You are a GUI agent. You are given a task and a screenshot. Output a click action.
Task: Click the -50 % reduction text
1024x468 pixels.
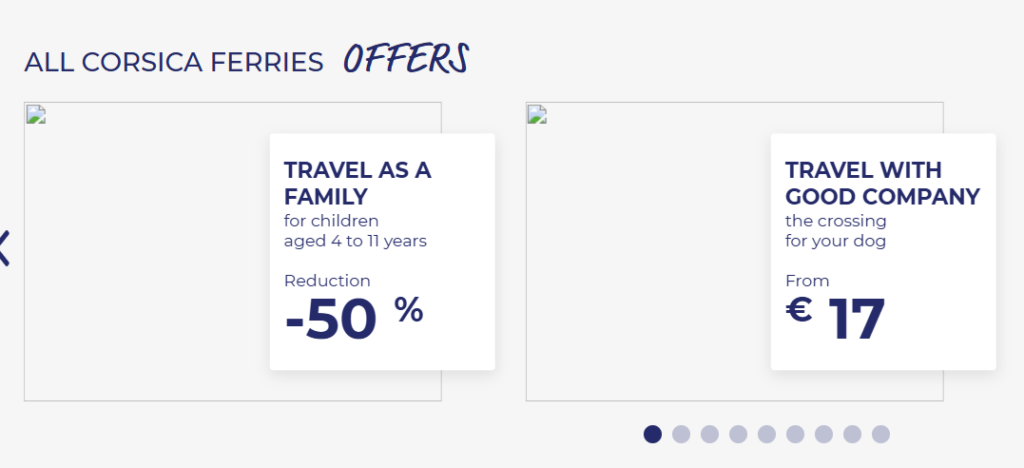click(x=354, y=318)
